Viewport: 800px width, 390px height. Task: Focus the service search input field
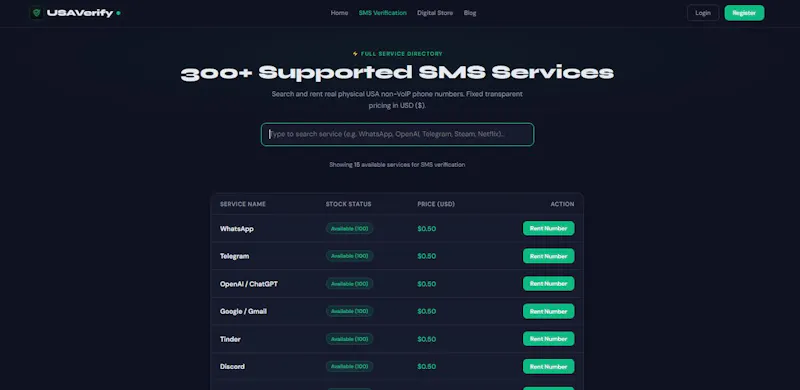(397, 134)
